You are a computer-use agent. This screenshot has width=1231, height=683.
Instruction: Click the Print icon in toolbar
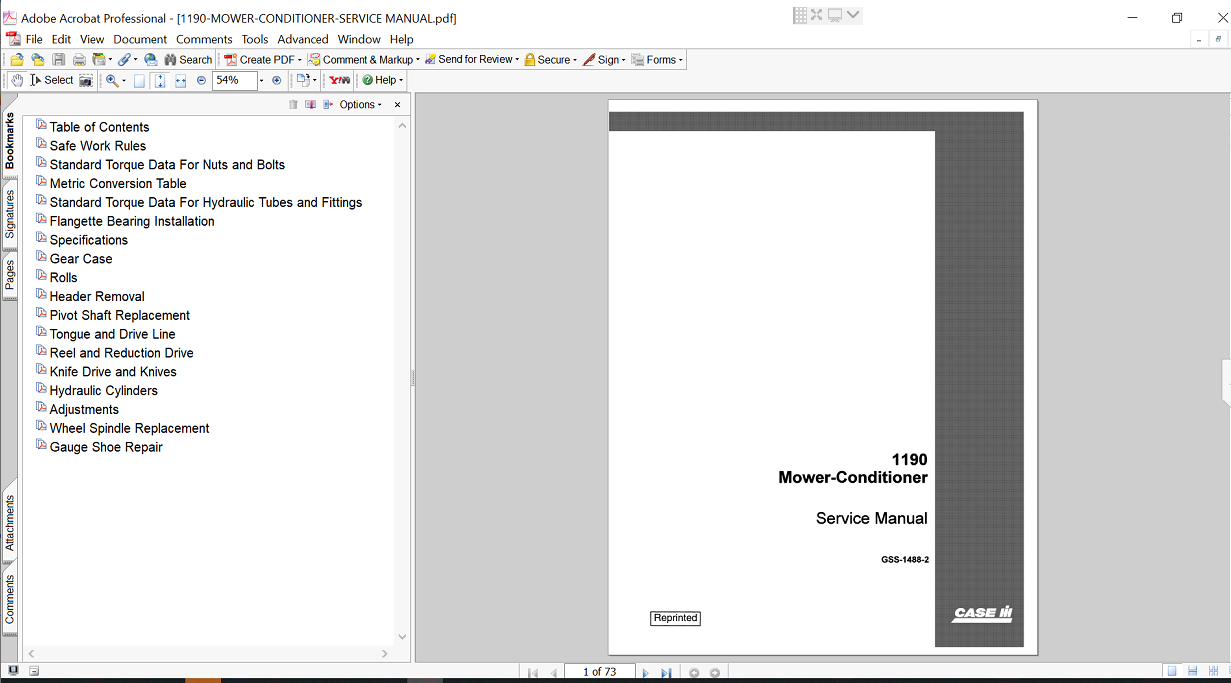[x=79, y=60]
